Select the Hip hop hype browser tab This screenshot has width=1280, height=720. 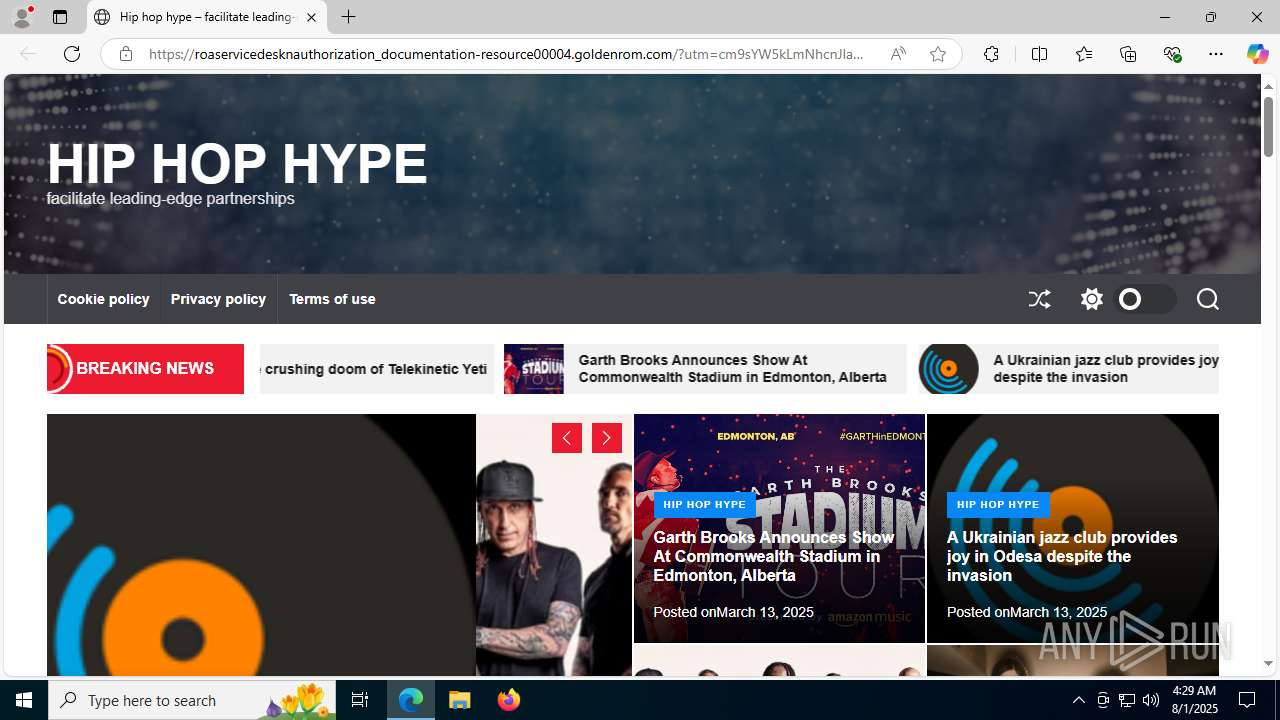point(207,17)
